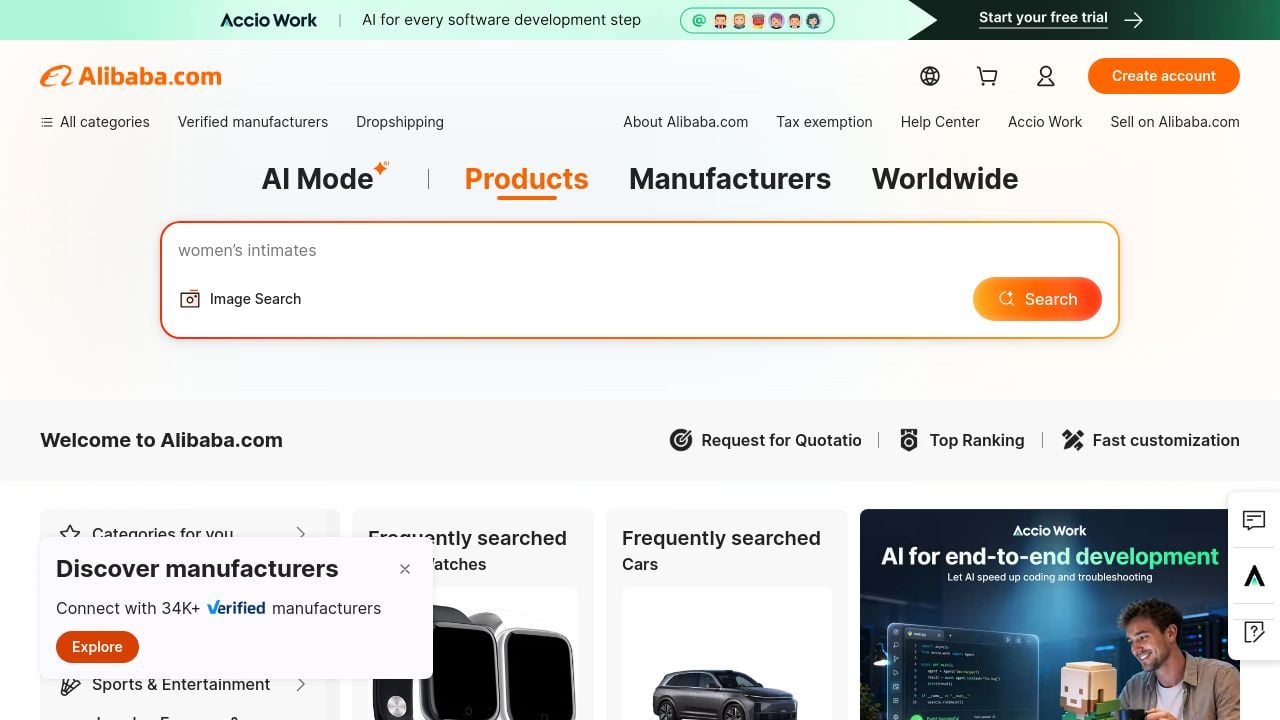Click the Accio Work top banner logo

[x=268, y=20]
